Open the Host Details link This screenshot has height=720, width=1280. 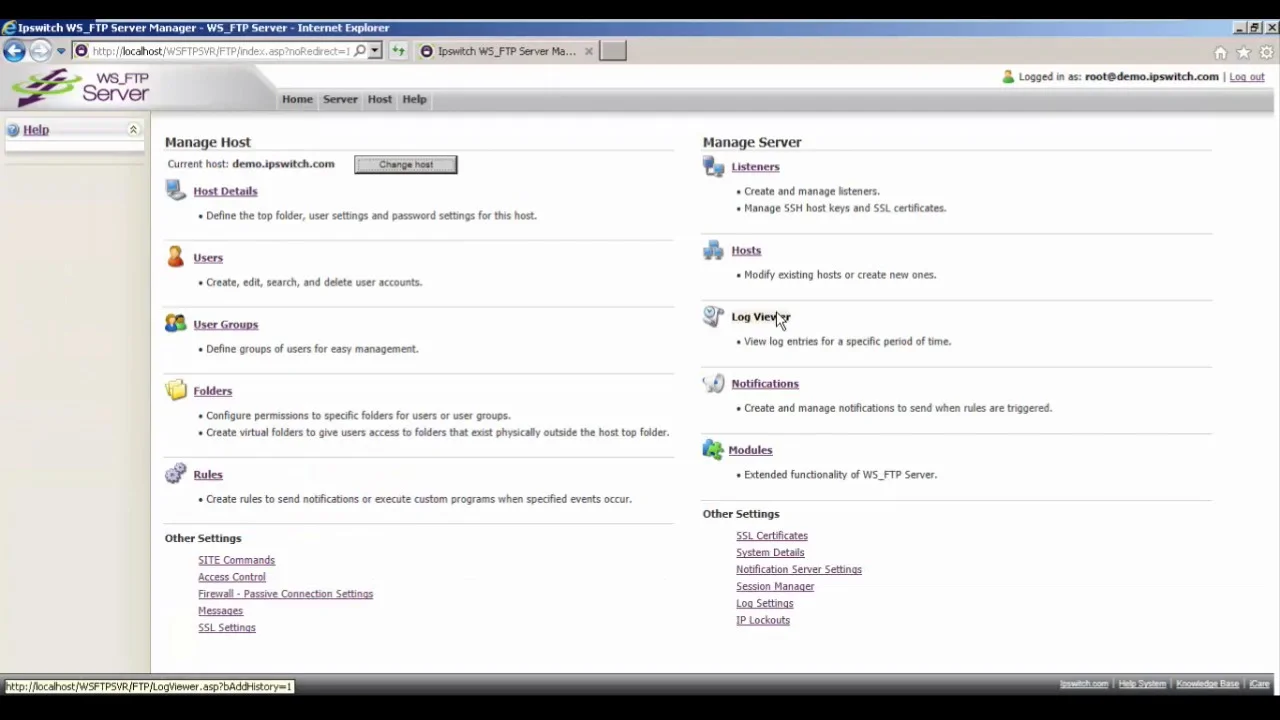click(225, 191)
